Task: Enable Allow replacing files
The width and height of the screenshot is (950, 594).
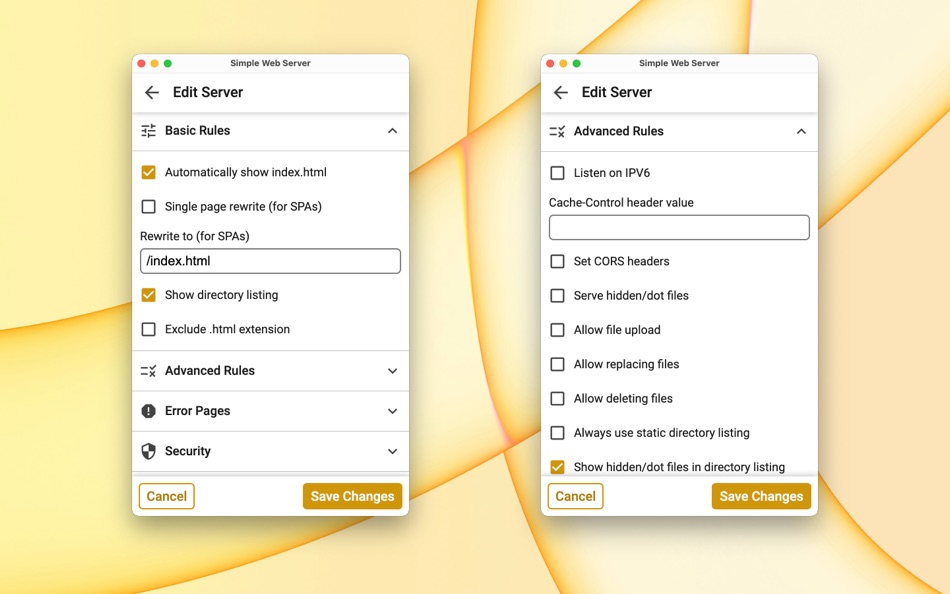Action: [557, 364]
